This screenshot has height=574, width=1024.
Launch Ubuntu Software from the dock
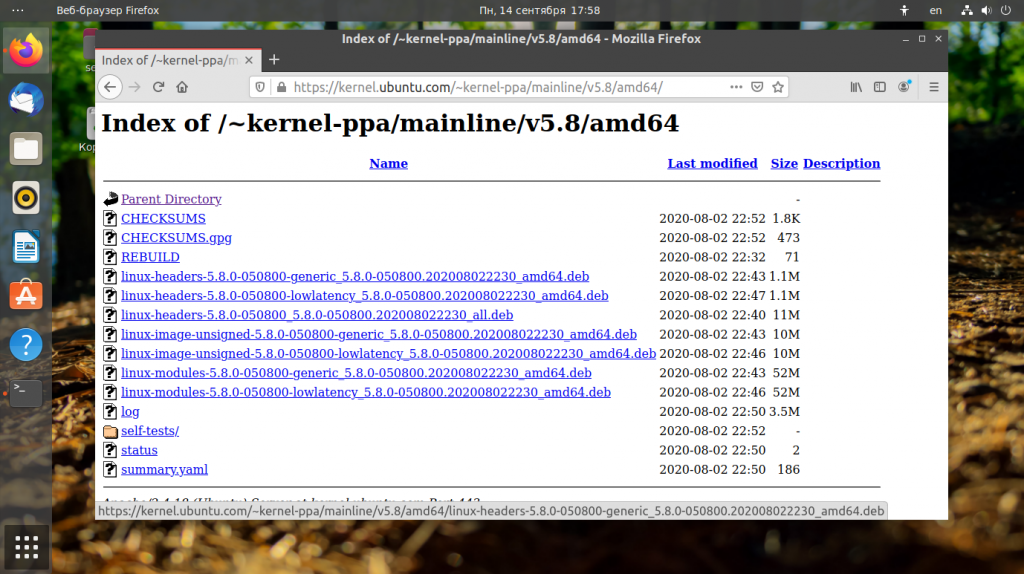26,296
